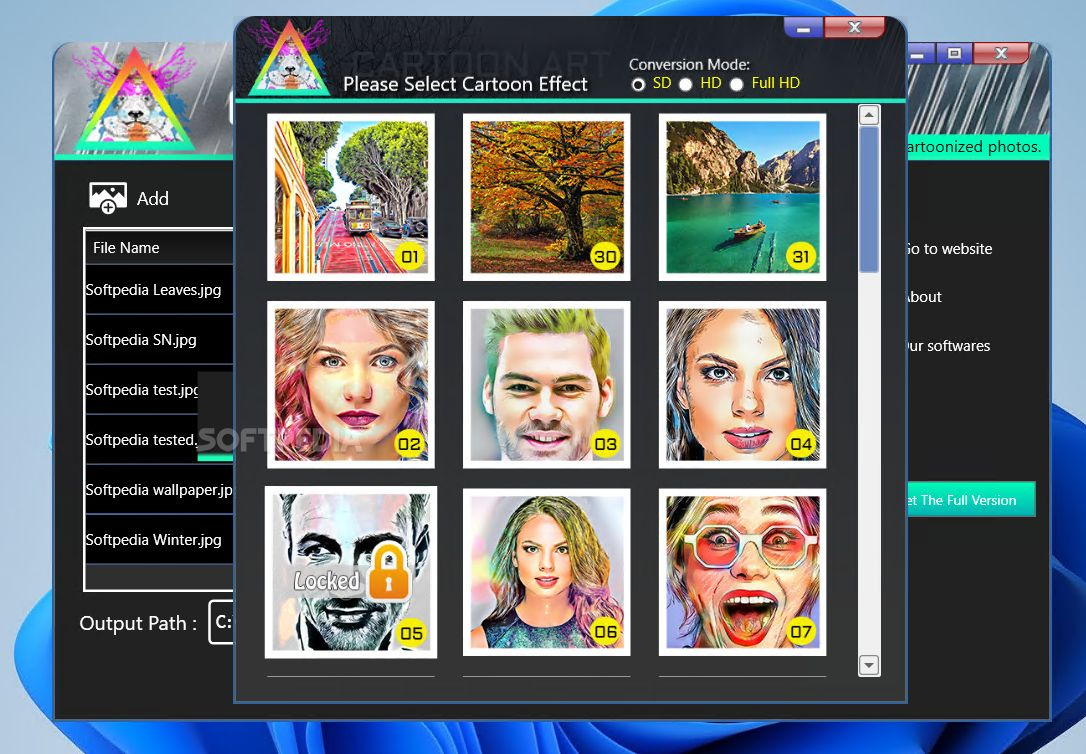The width and height of the screenshot is (1086, 754).
Task: Select Softpedia Winter.jpg in file list
Action: 159,539
